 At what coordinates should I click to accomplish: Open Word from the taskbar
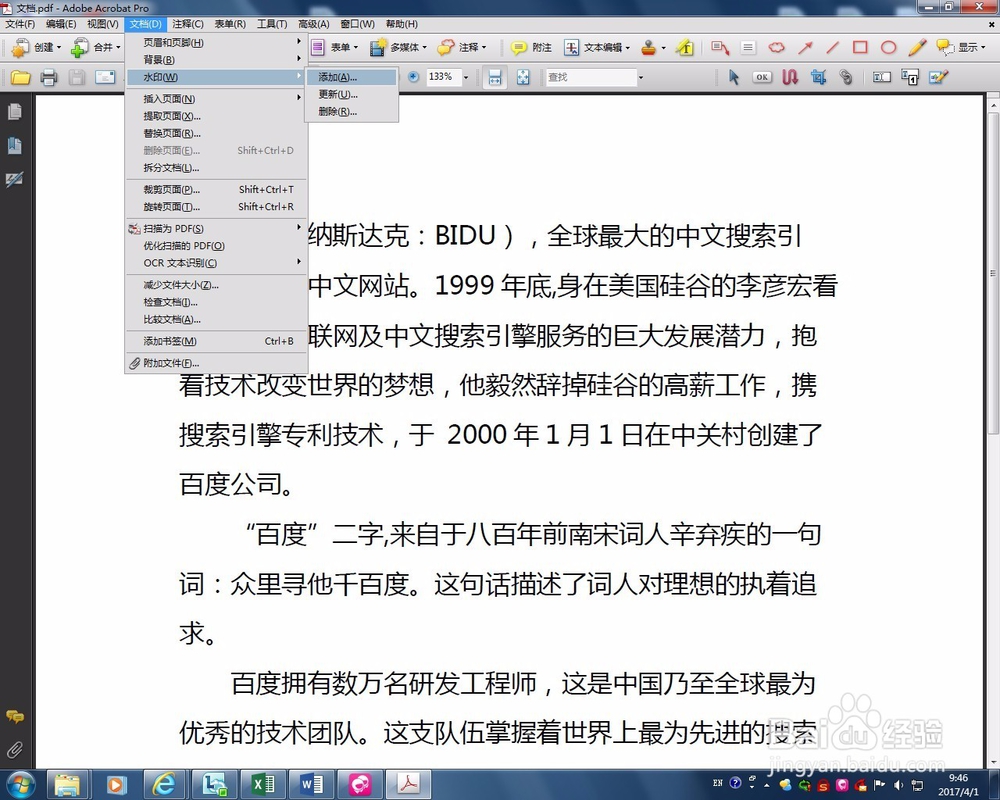pos(311,783)
